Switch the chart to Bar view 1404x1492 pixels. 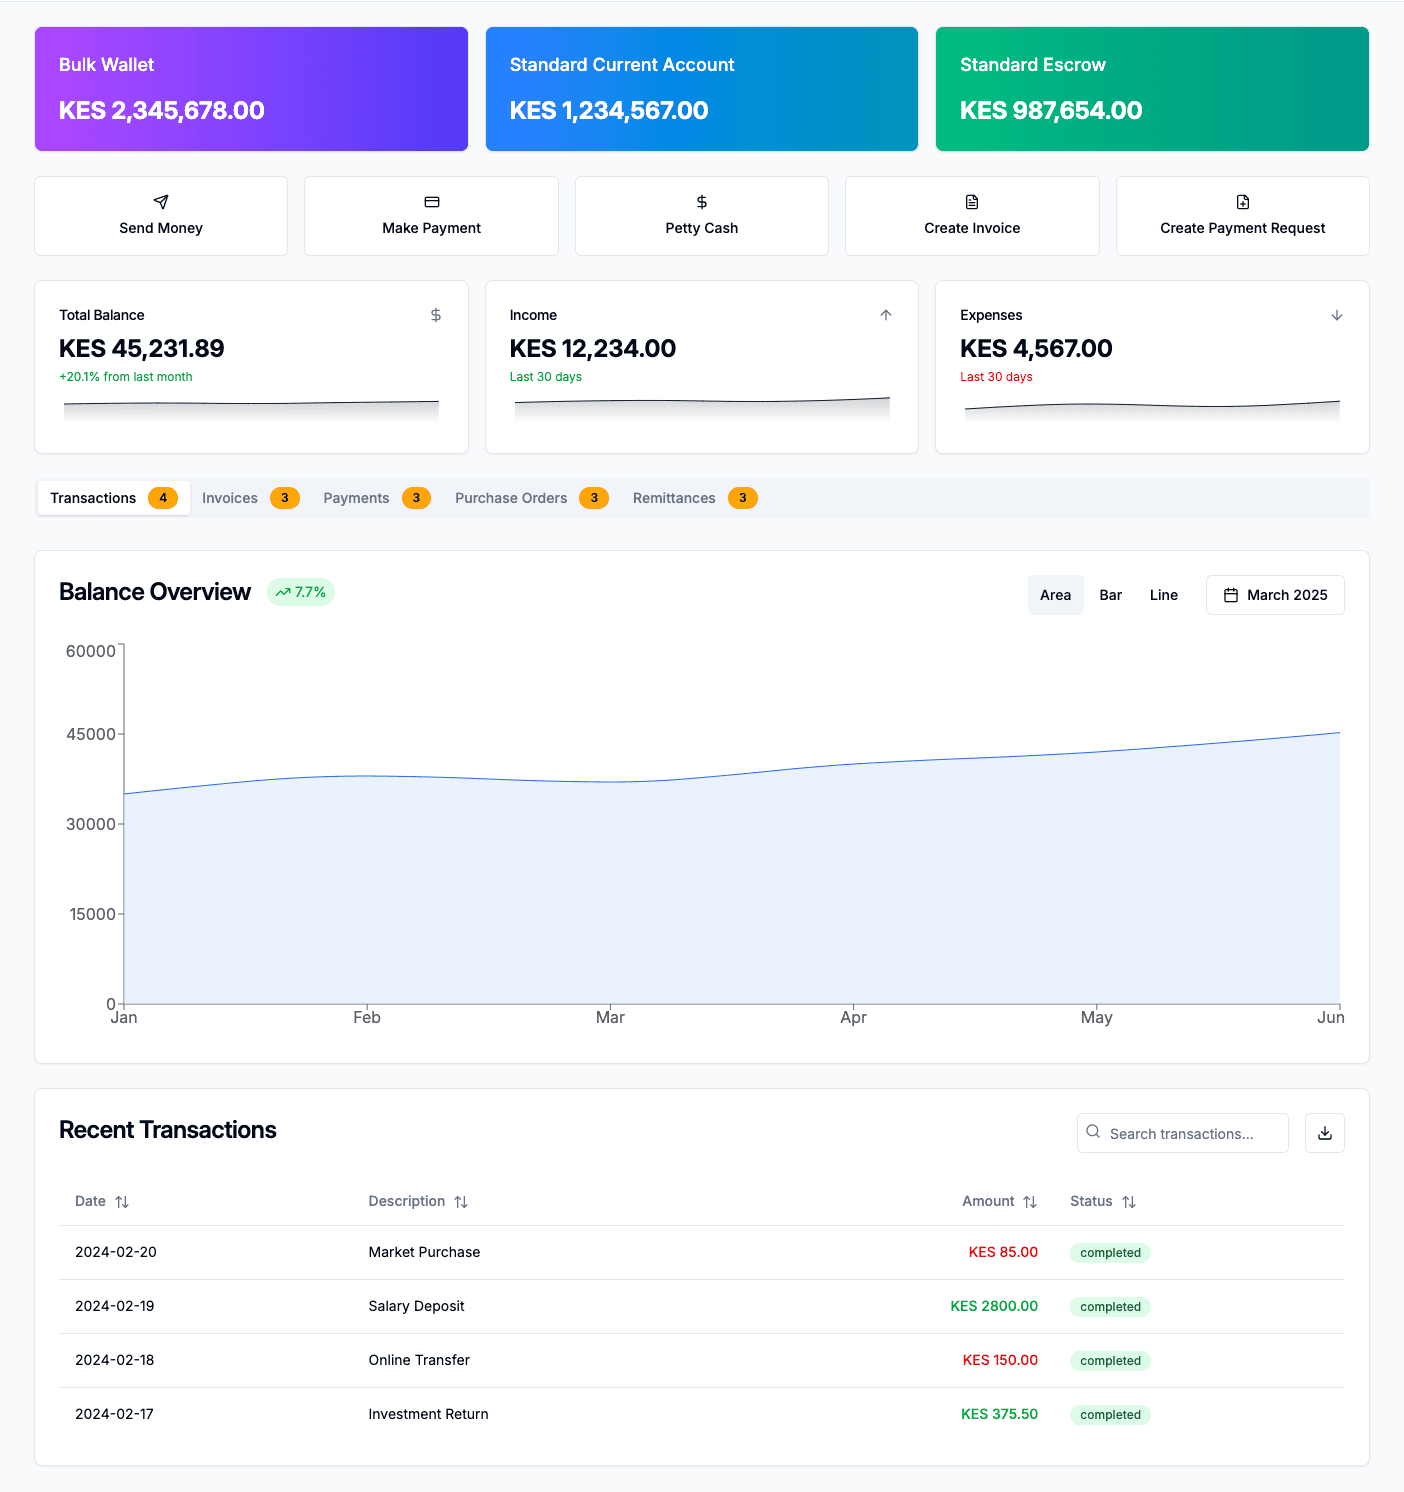1110,594
